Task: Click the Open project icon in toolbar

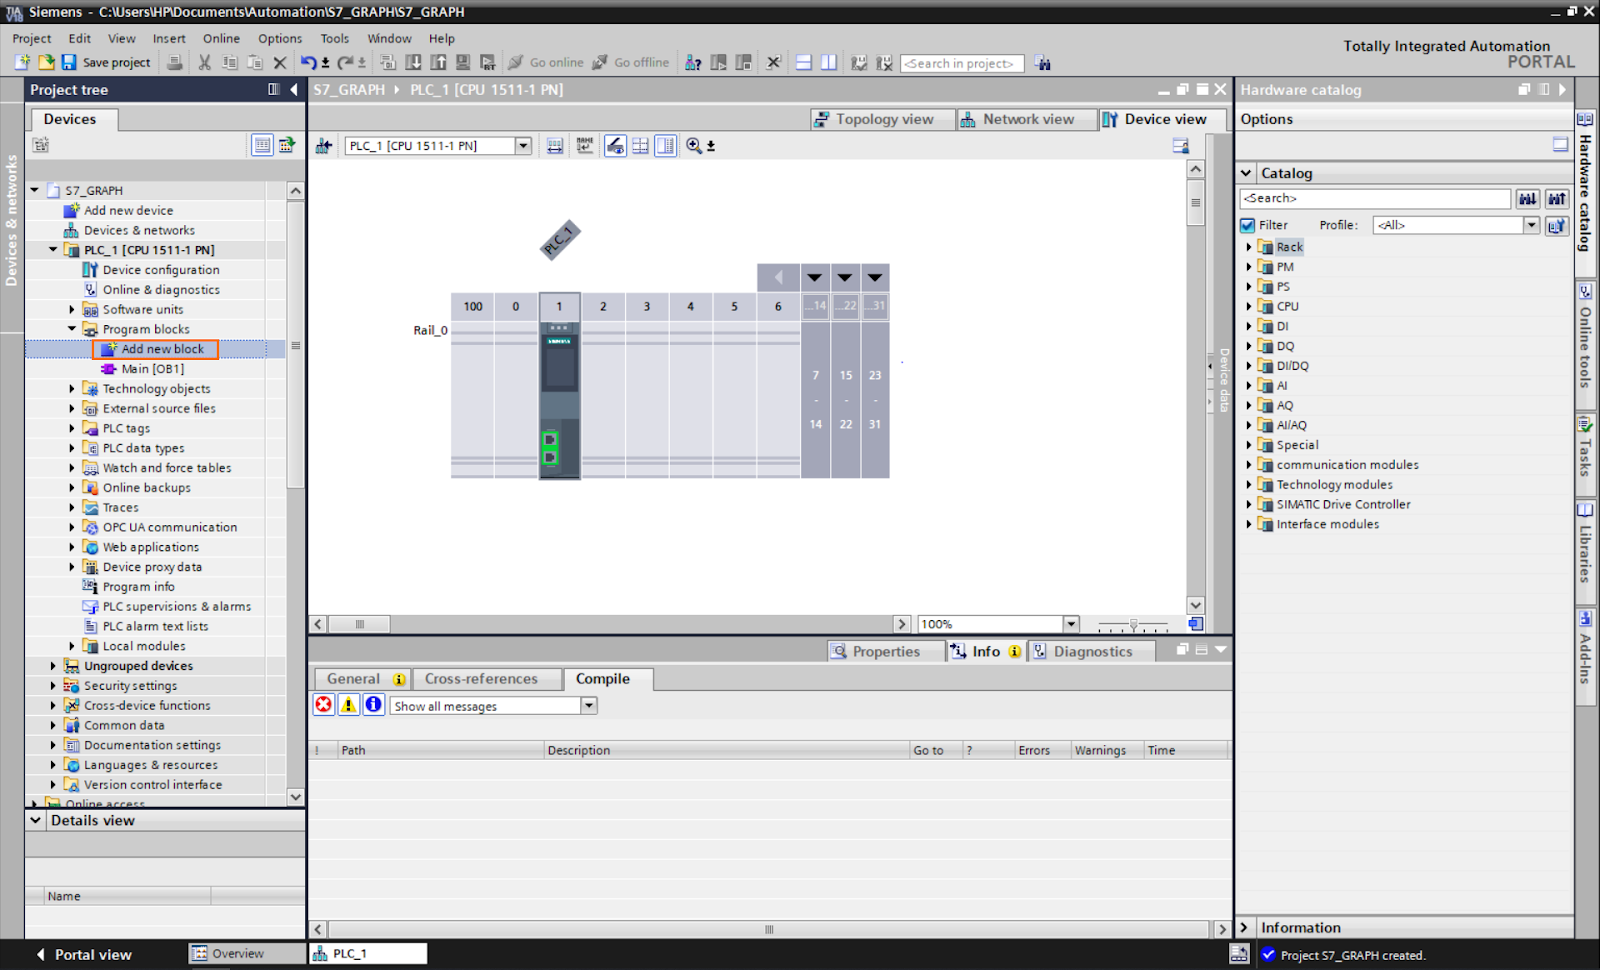Action: click(46, 62)
